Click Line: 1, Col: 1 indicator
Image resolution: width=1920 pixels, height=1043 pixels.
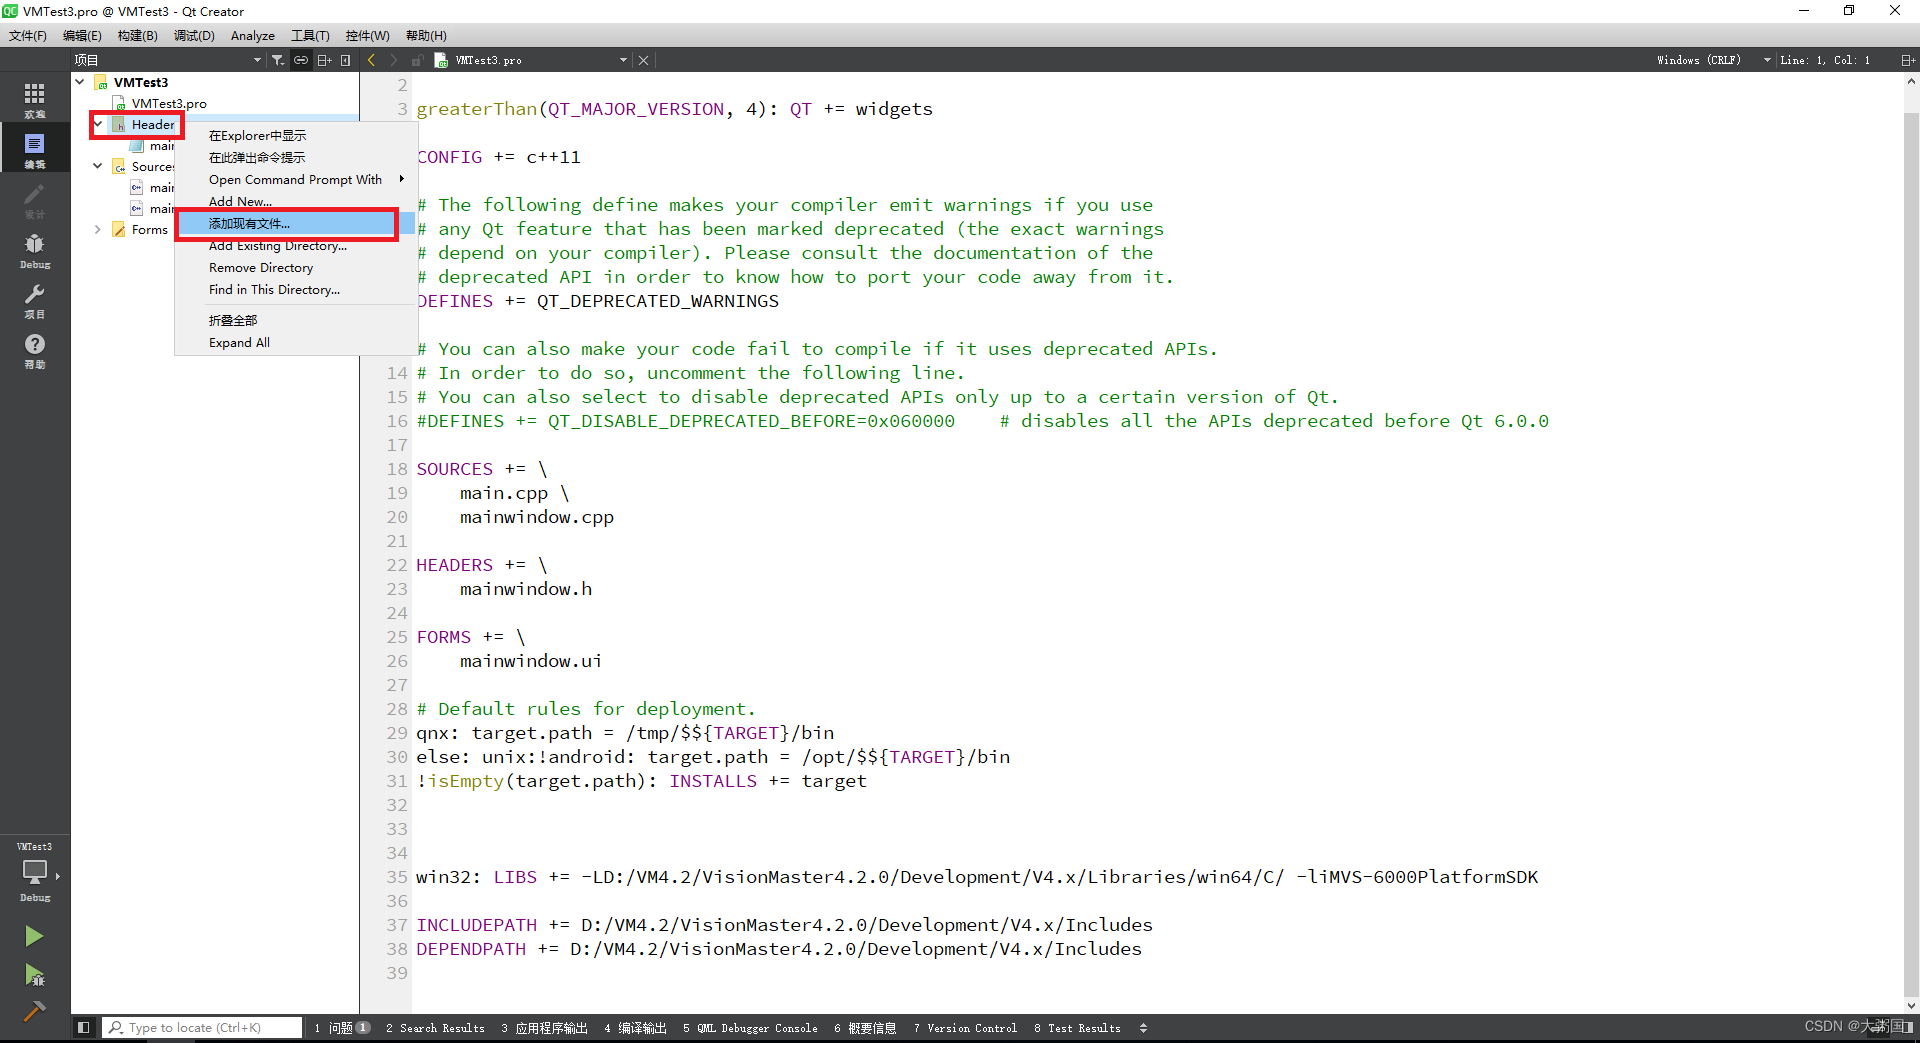1825,60
